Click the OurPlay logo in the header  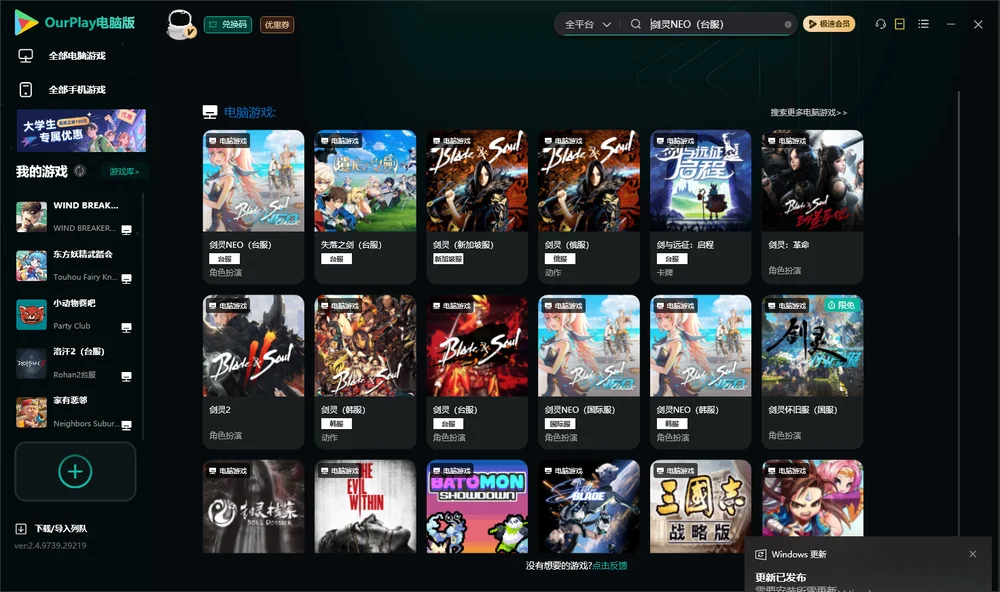tap(75, 23)
